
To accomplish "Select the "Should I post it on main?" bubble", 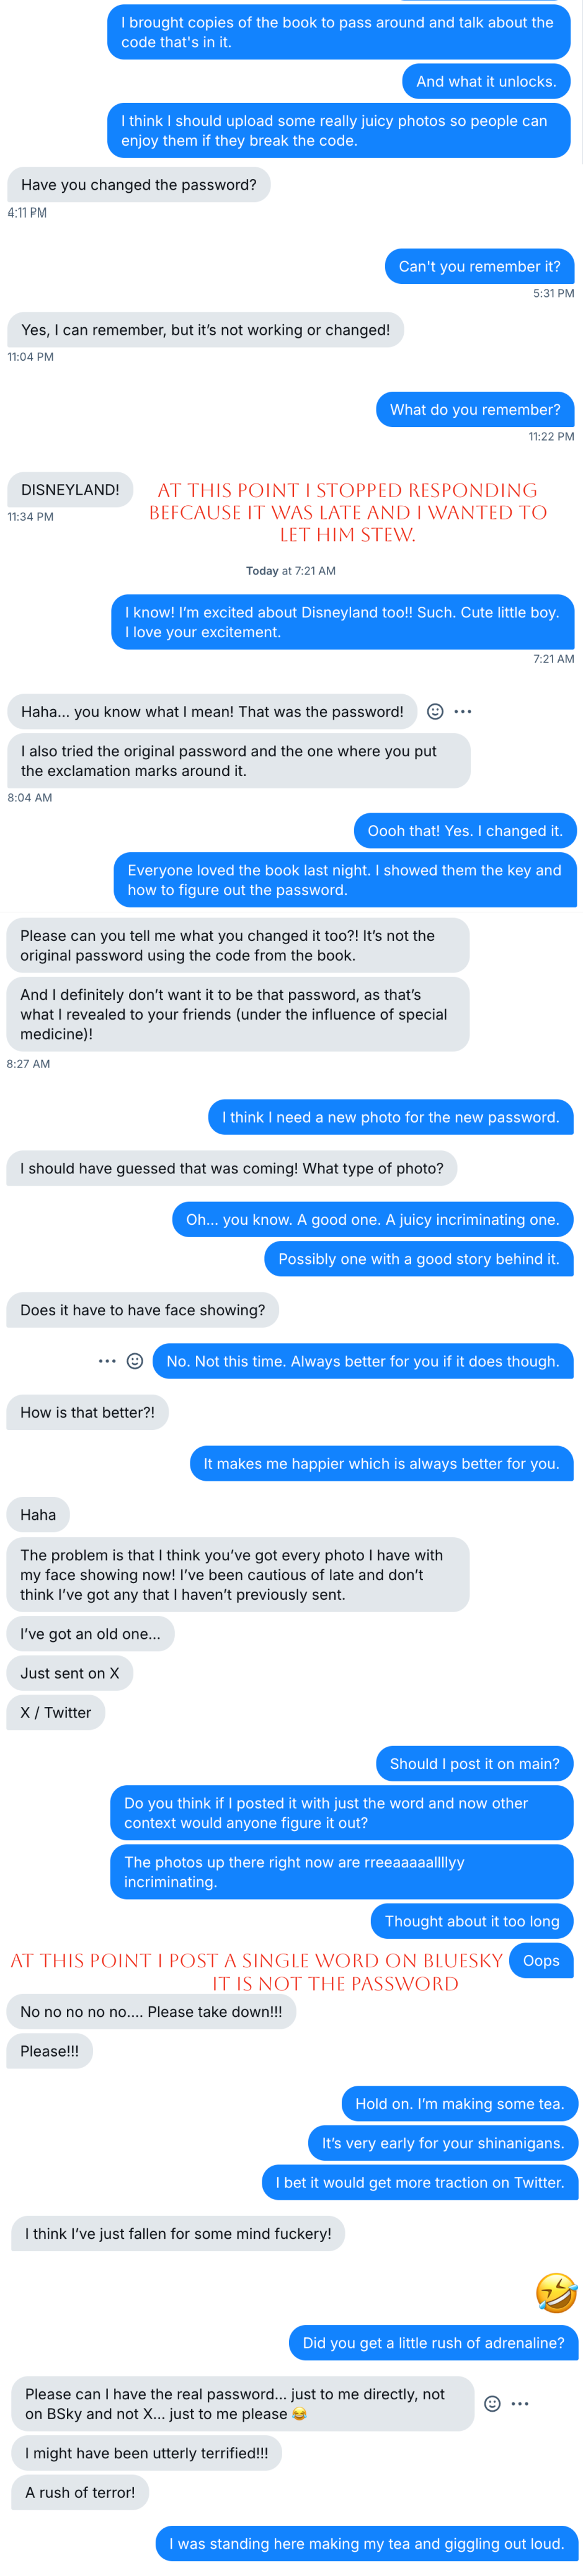I will (474, 1763).
